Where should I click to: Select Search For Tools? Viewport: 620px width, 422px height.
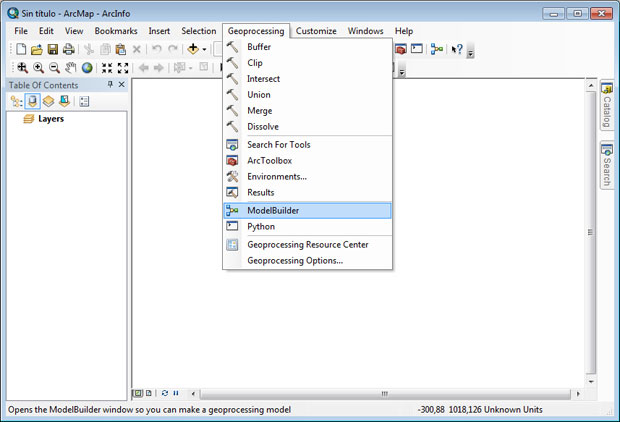point(308,145)
